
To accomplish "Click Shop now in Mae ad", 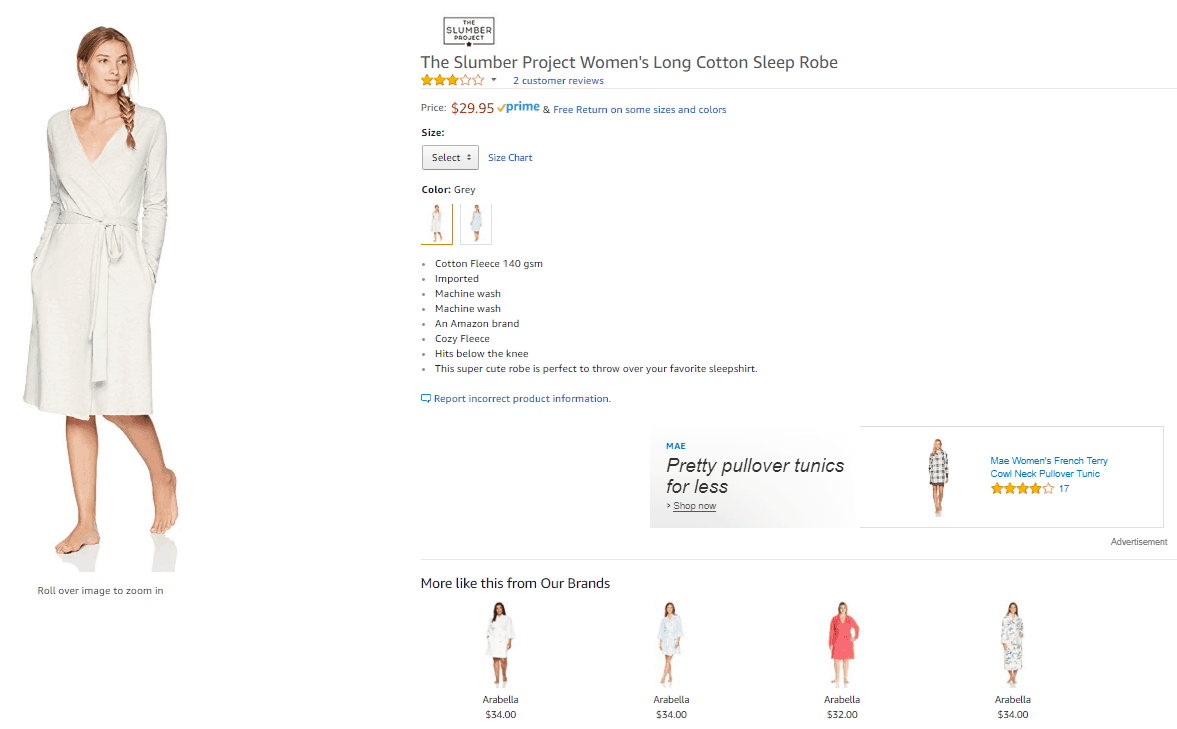I will (694, 506).
